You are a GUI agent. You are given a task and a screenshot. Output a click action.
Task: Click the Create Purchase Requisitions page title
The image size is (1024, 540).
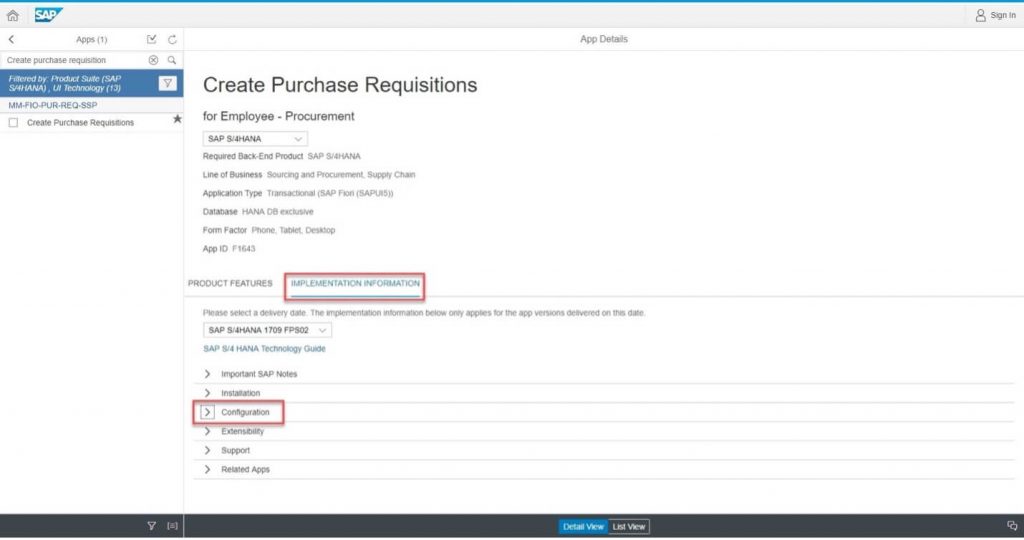340,85
